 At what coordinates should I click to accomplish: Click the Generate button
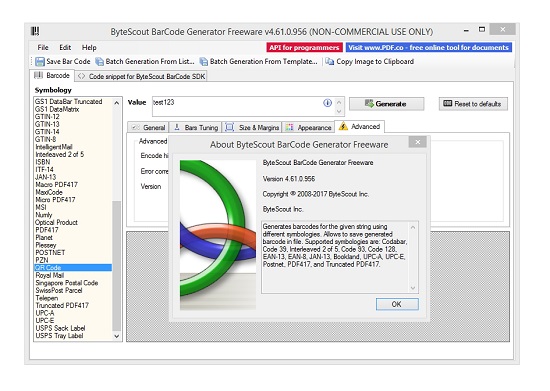coord(386,104)
